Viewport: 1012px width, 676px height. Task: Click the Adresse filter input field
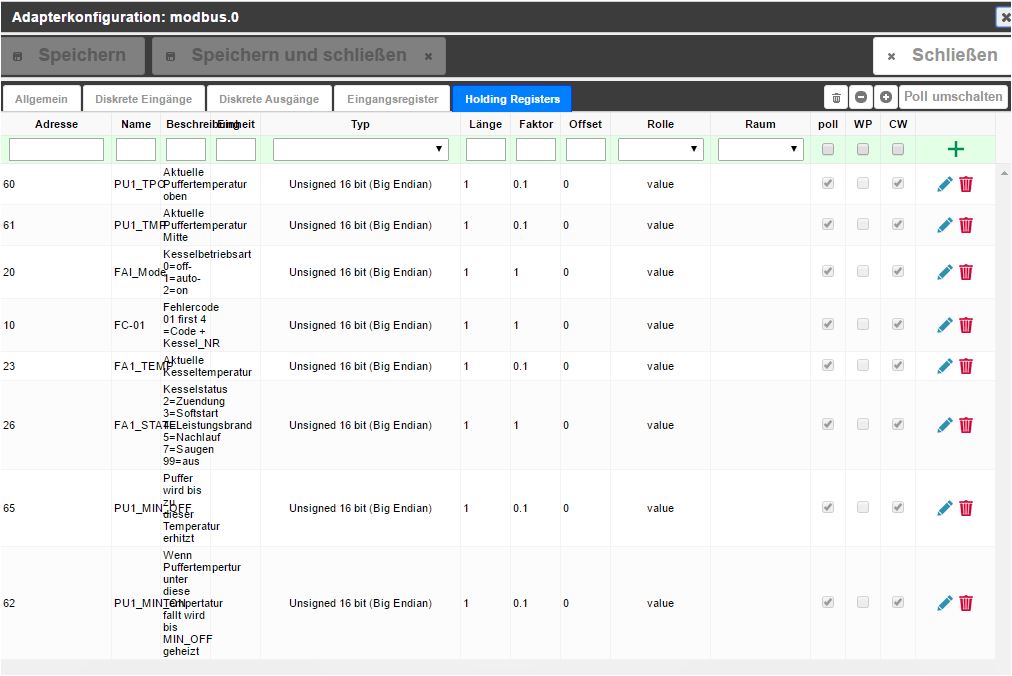point(56,149)
